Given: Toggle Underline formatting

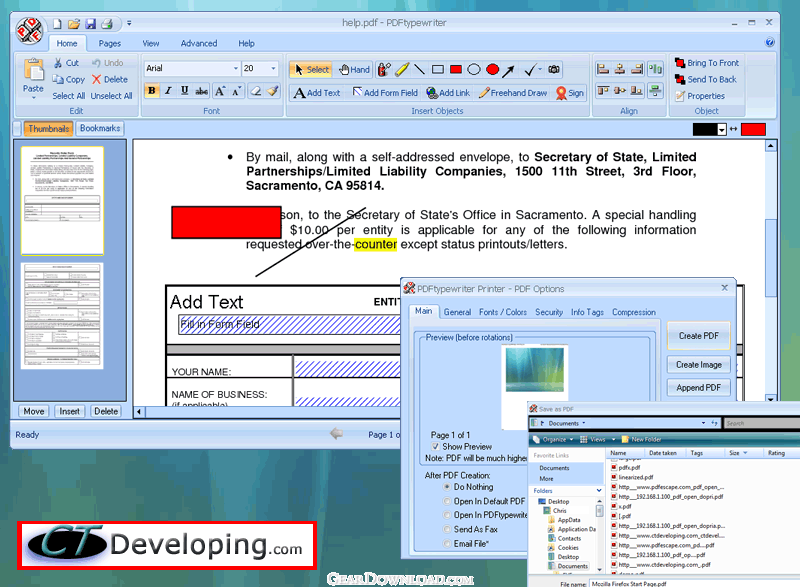Looking at the screenshot, I should pos(185,91).
